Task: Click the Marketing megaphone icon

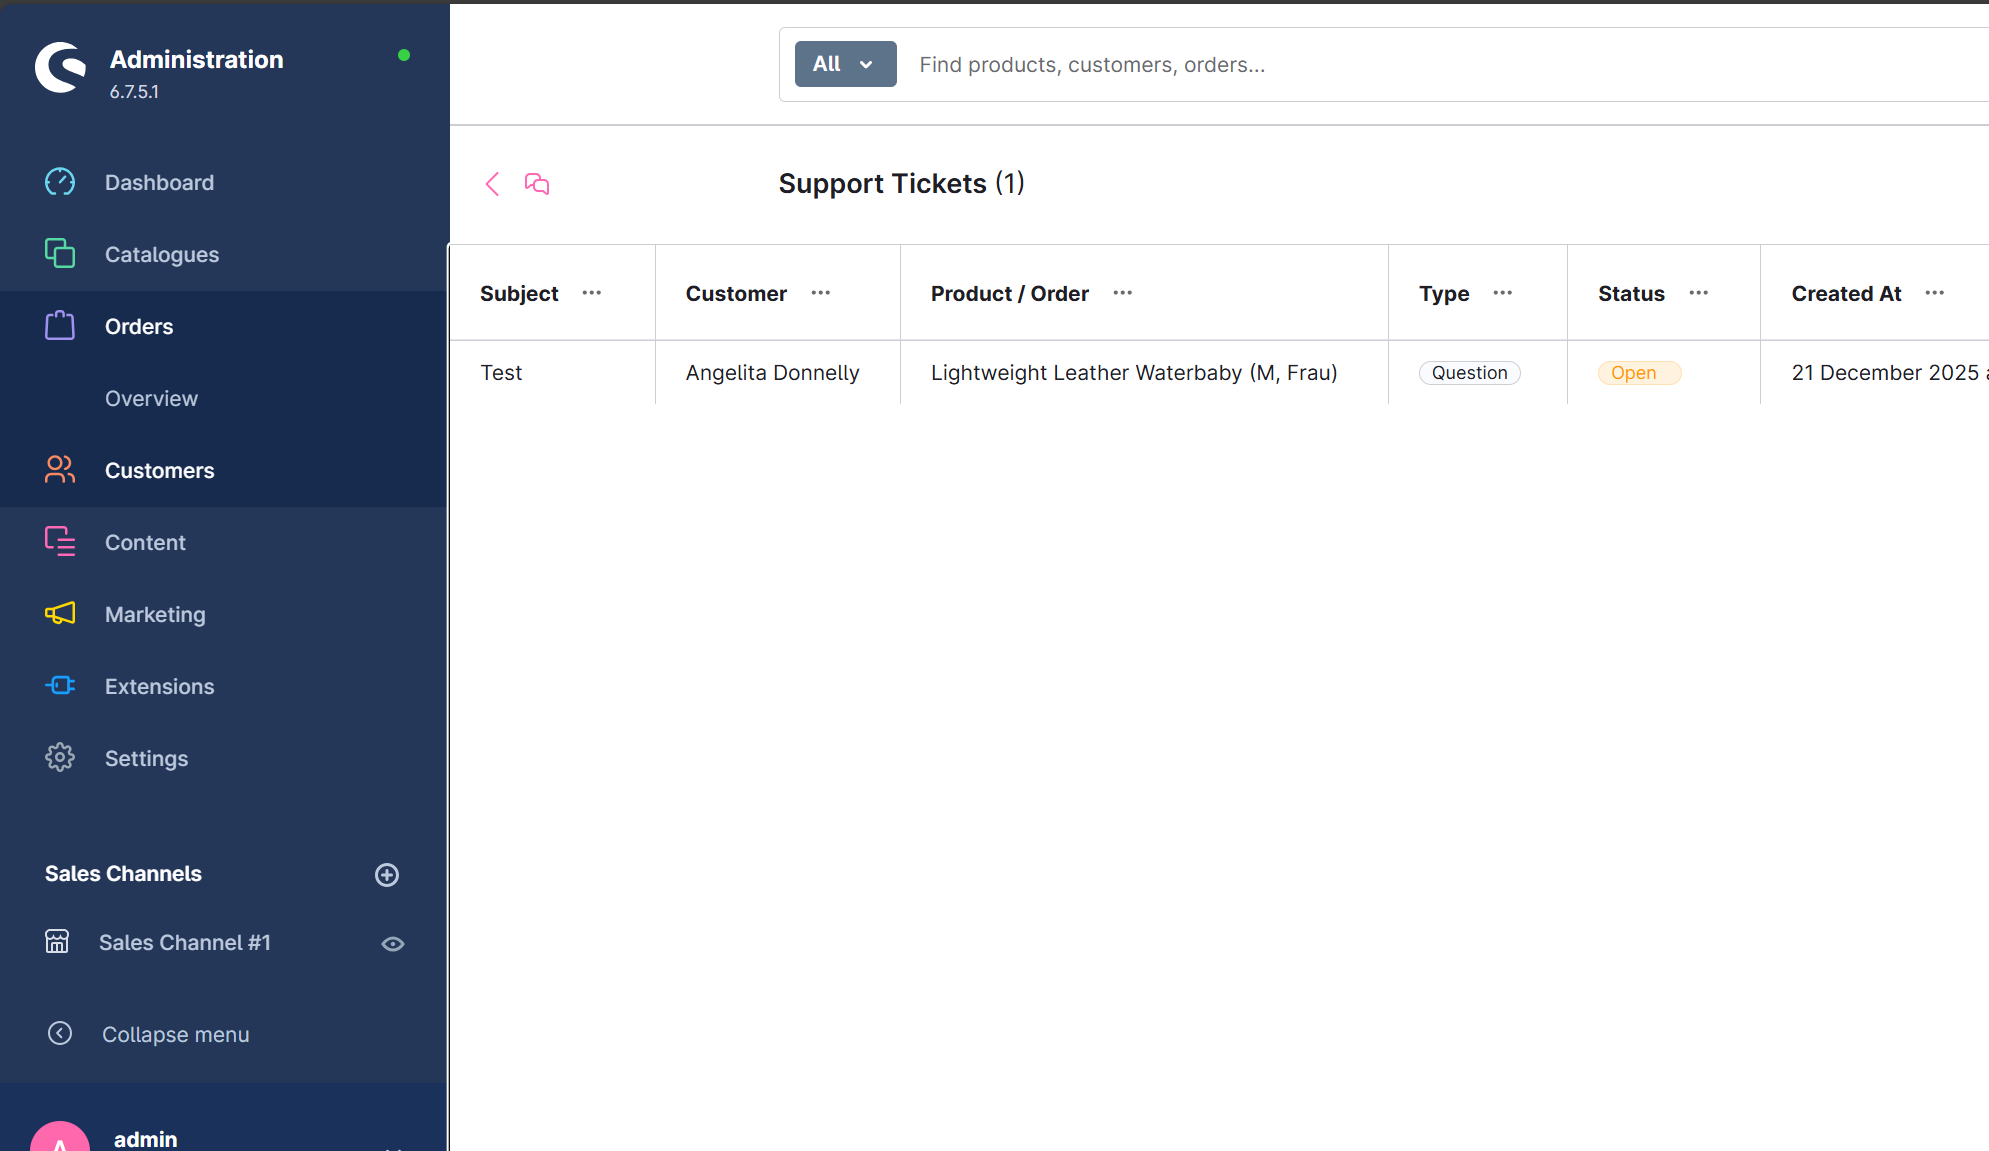Action: click(x=60, y=614)
